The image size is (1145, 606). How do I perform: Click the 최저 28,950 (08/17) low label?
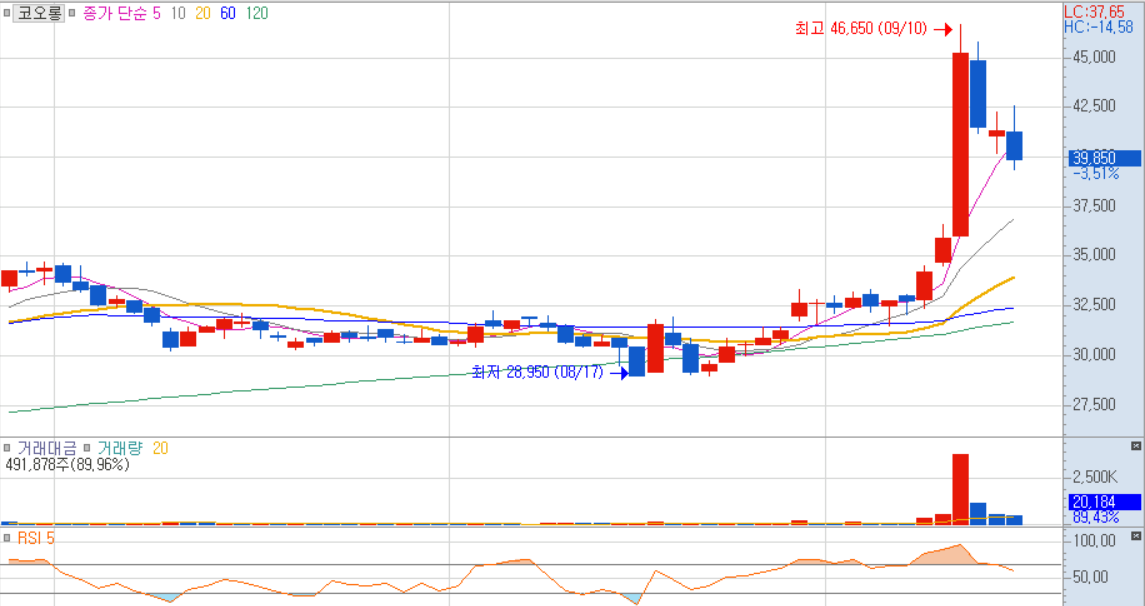(x=538, y=372)
